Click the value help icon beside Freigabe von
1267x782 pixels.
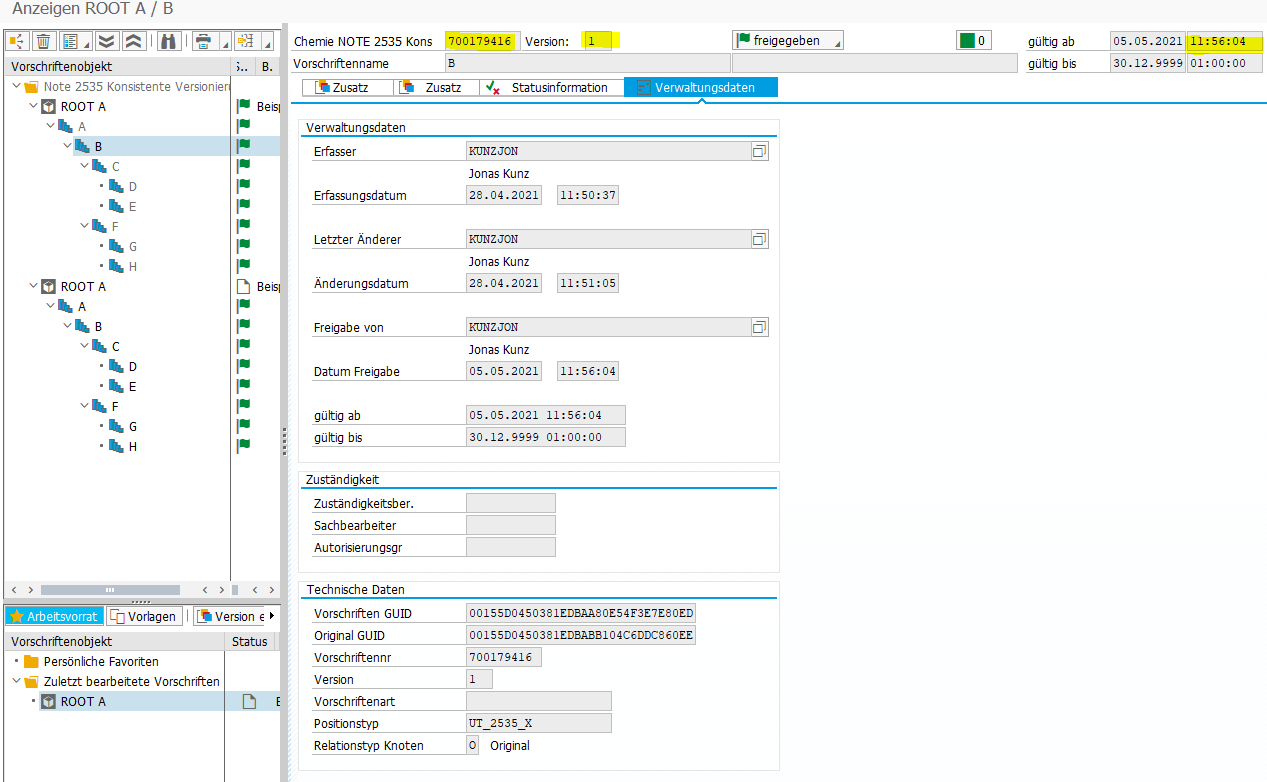pos(759,327)
